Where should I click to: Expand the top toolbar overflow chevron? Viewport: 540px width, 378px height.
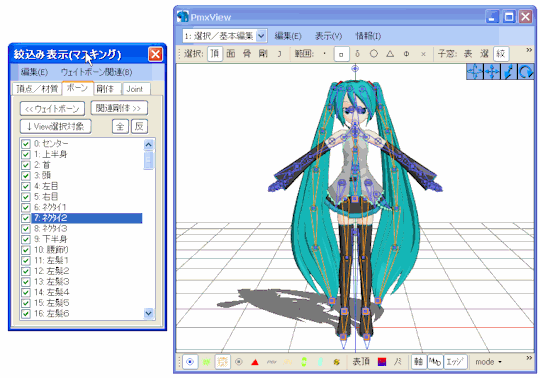(x=529, y=50)
